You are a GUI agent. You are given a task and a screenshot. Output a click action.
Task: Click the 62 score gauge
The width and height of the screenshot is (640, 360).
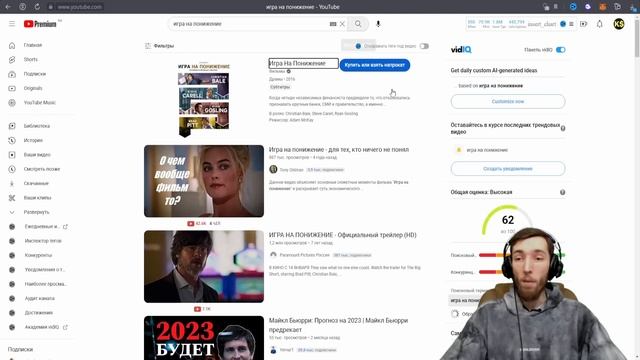tap(507, 221)
